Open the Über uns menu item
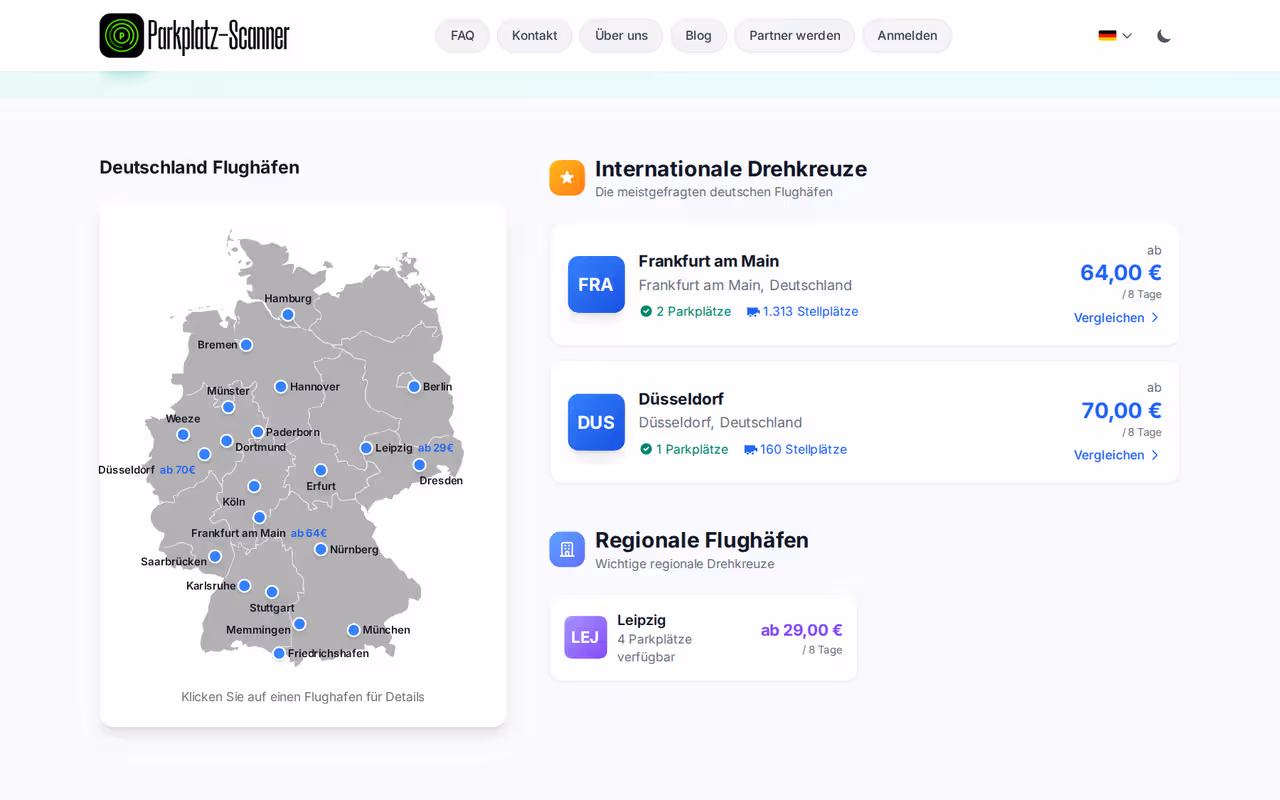The height and width of the screenshot is (800, 1280). coord(621,36)
